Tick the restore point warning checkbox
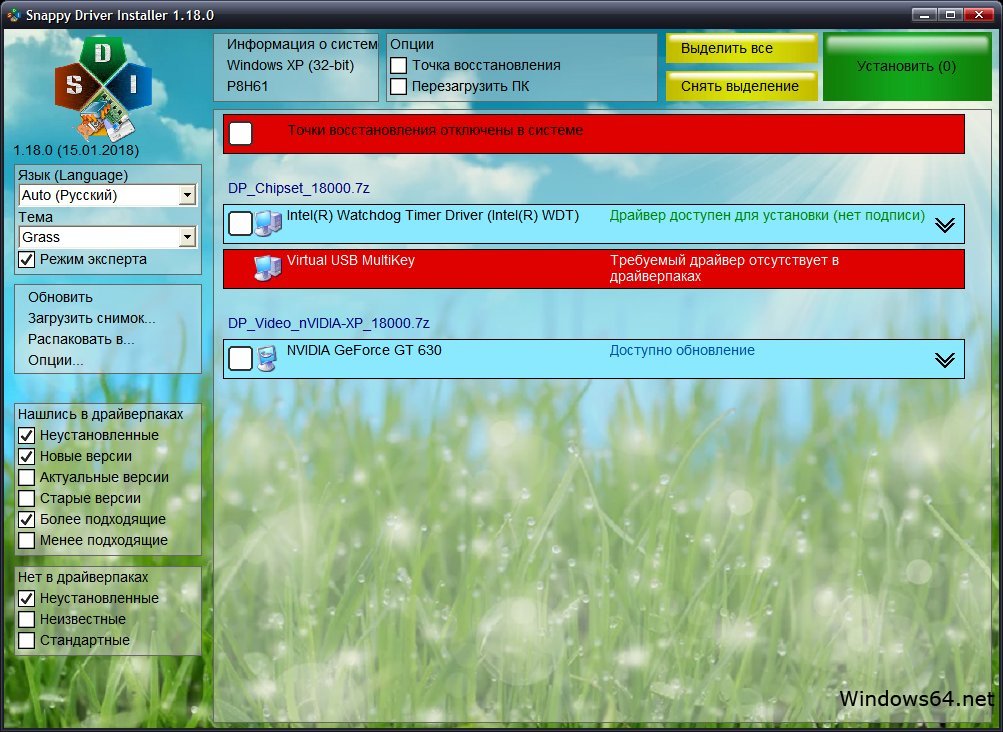The height and width of the screenshot is (732, 1003). 241,134
